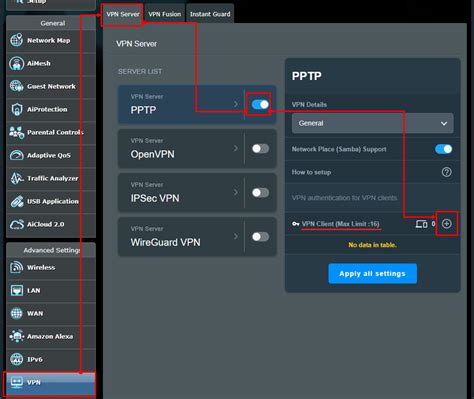474x399 pixels.
Task: Add a VPN client with plus icon
Action: pyautogui.click(x=446, y=224)
